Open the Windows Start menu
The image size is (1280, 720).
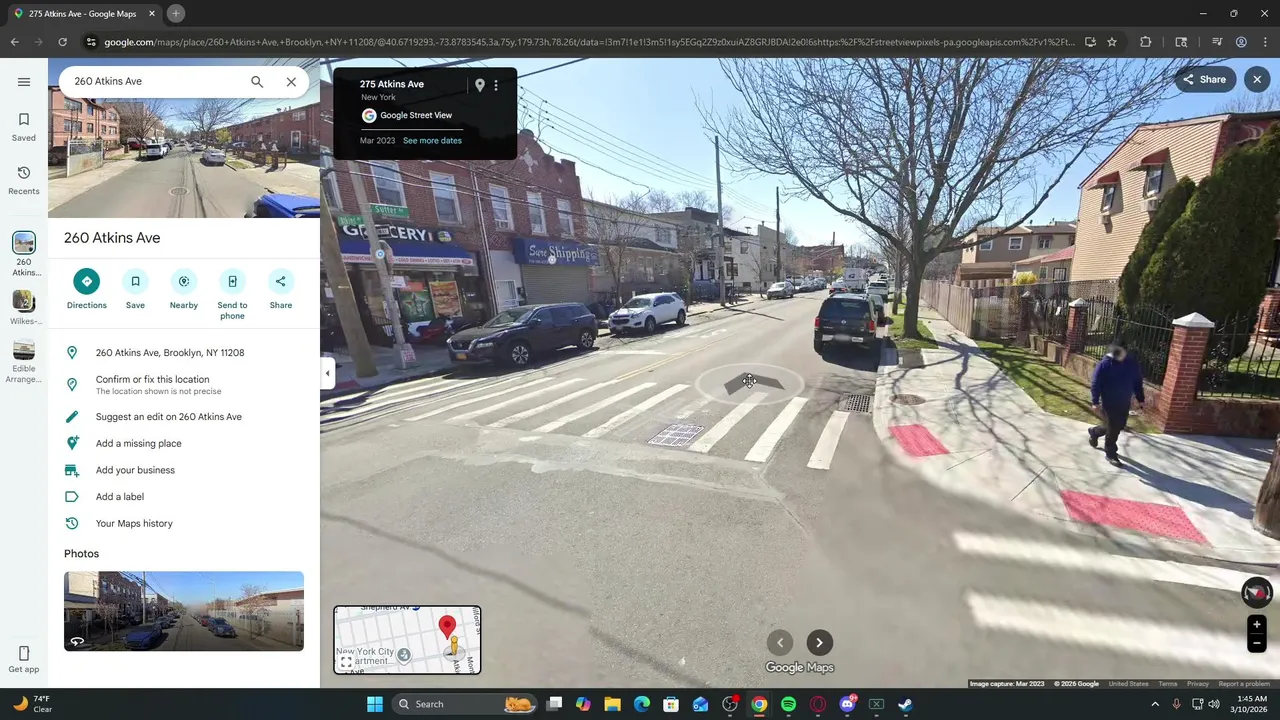374,704
